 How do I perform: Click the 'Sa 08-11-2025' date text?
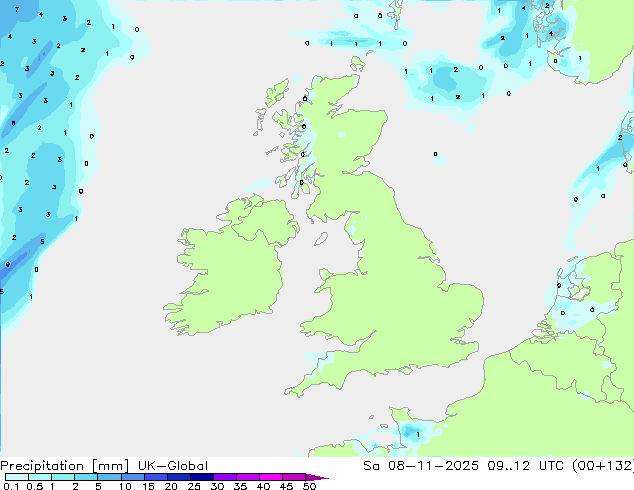pos(421,466)
